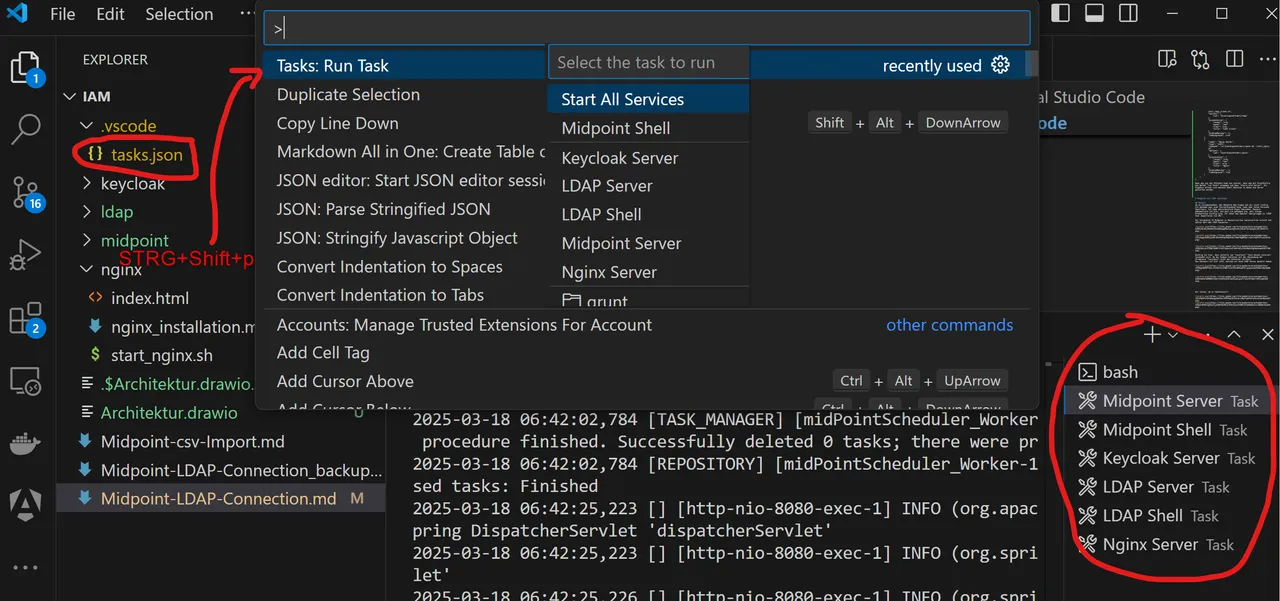
Task: Open Architektur.drawio in the explorer
Action: 169,413
